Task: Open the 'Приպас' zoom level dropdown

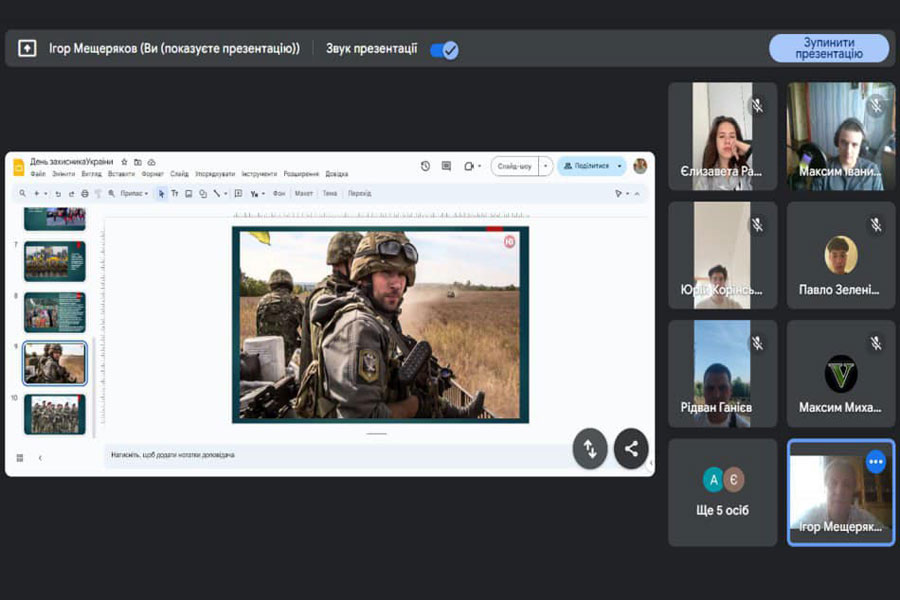Action: point(134,193)
